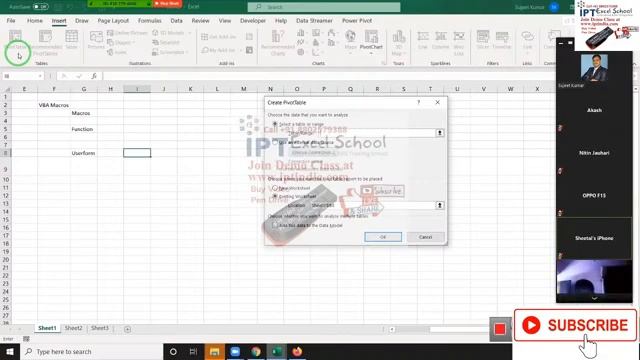This screenshot has height=360, width=640.
Task: Open the File menu
Action: [11, 20]
